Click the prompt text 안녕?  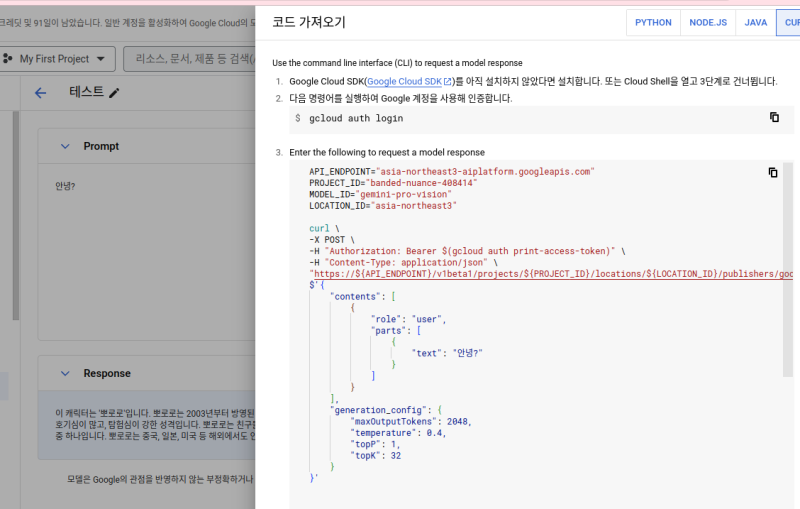(x=65, y=186)
